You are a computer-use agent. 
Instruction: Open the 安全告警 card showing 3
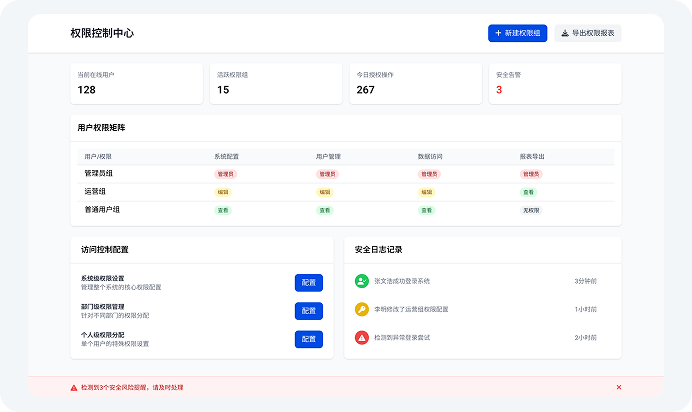point(555,84)
